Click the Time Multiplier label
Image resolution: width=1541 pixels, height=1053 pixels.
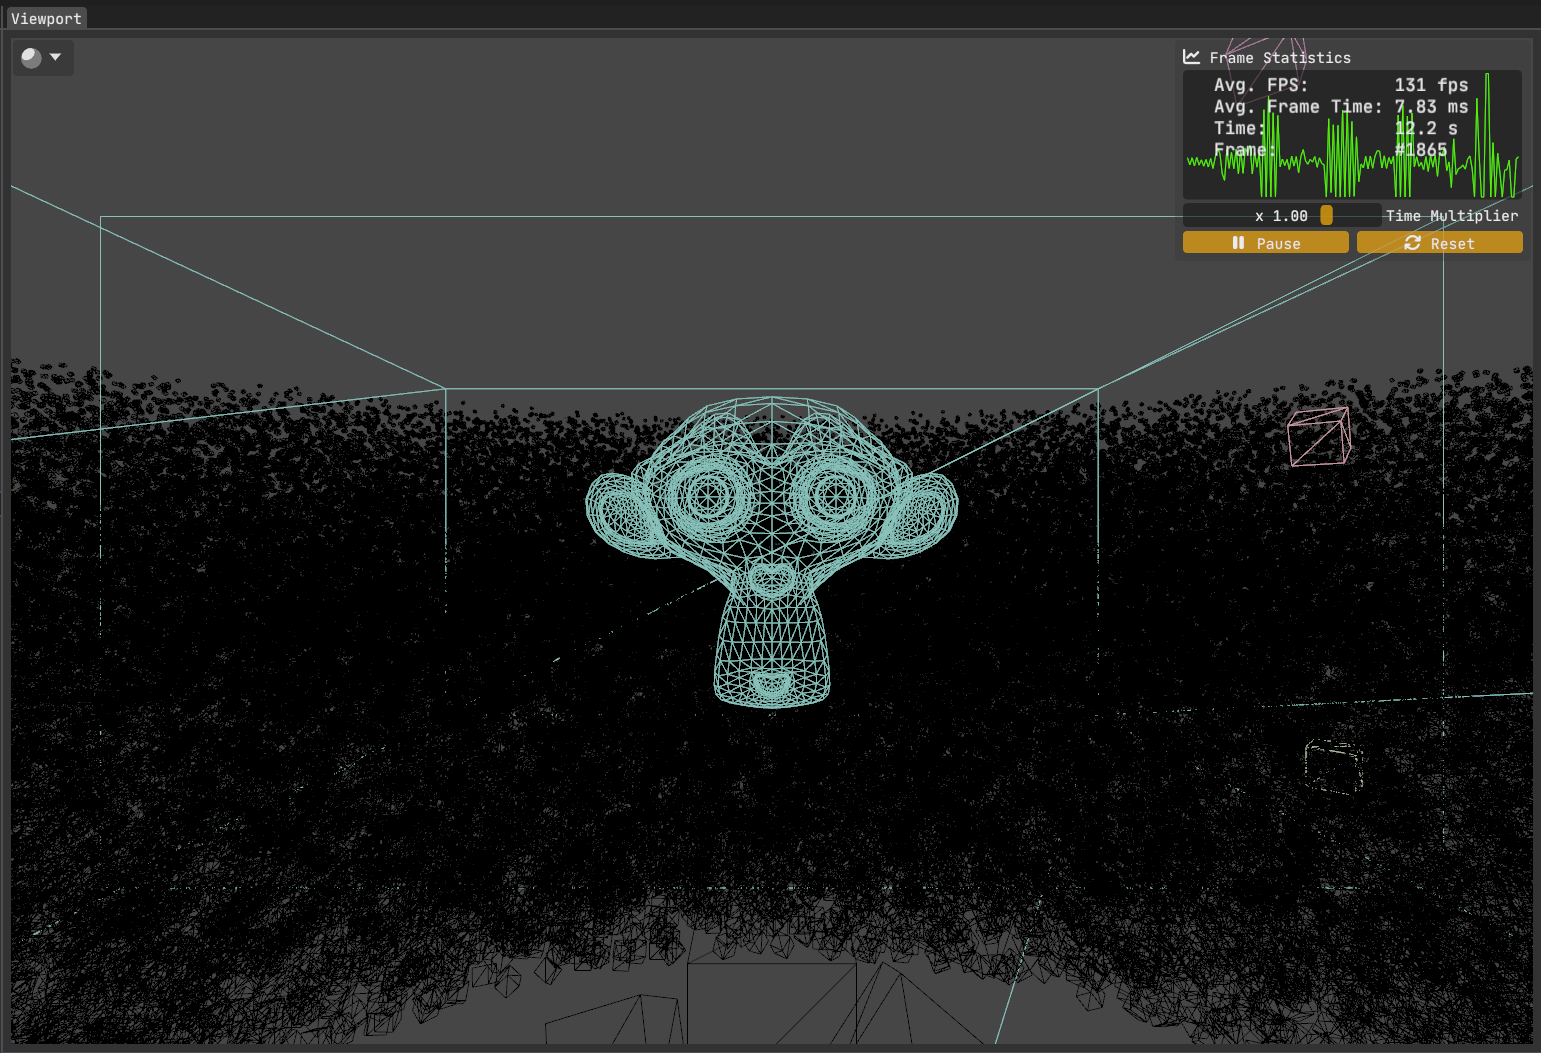(1451, 216)
